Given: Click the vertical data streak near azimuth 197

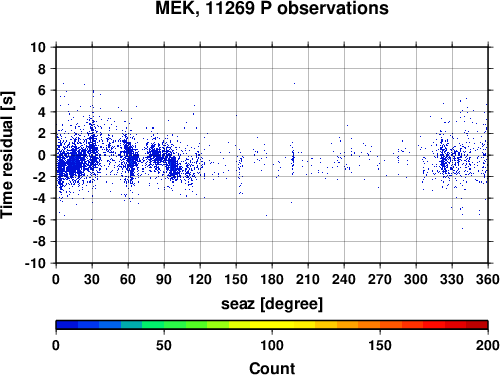Looking at the screenshot, I should click(x=293, y=159).
